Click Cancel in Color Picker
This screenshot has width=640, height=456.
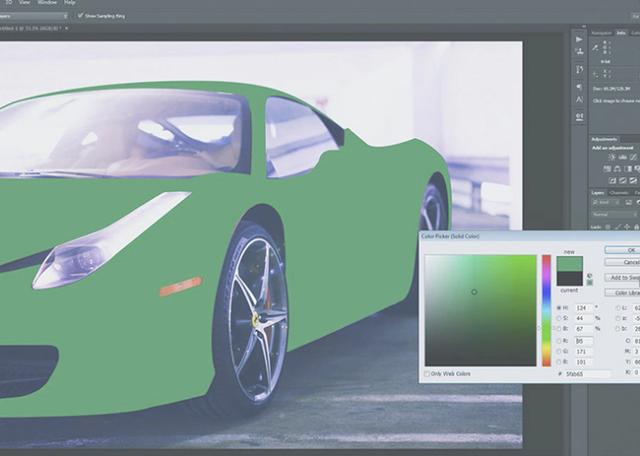[x=622, y=262]
